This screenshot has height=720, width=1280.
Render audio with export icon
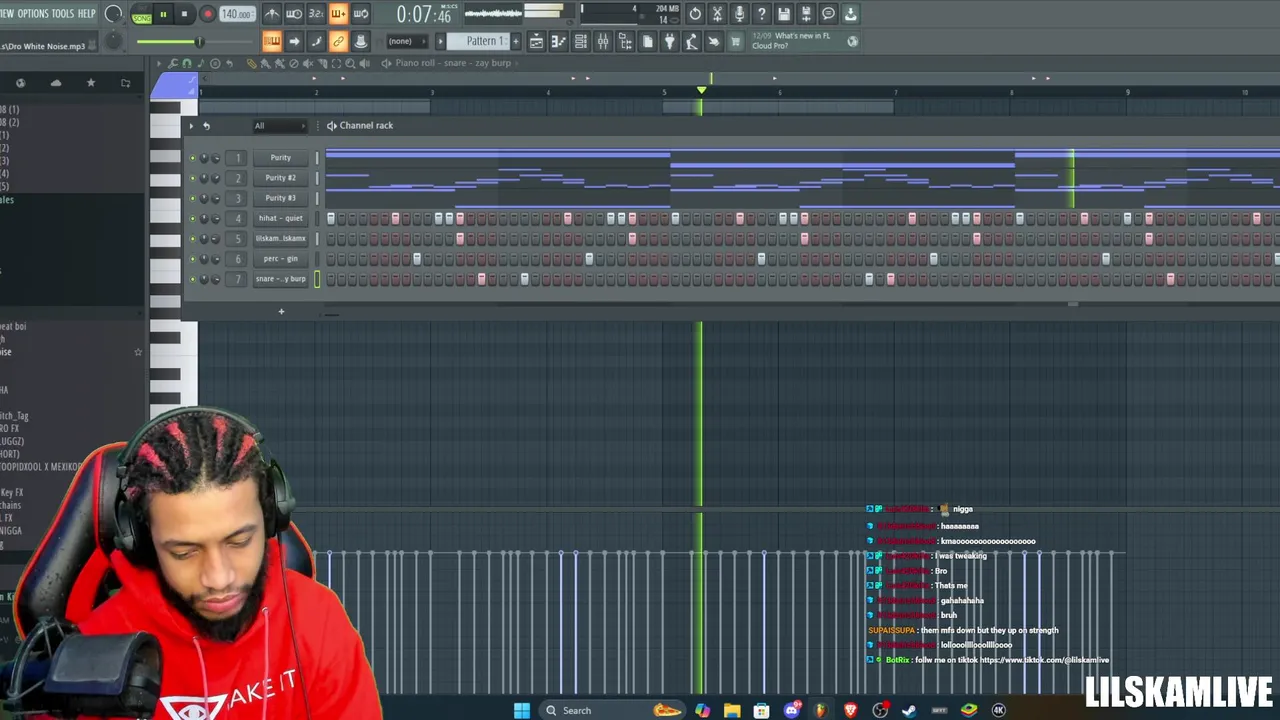click(x=806, y=14)
